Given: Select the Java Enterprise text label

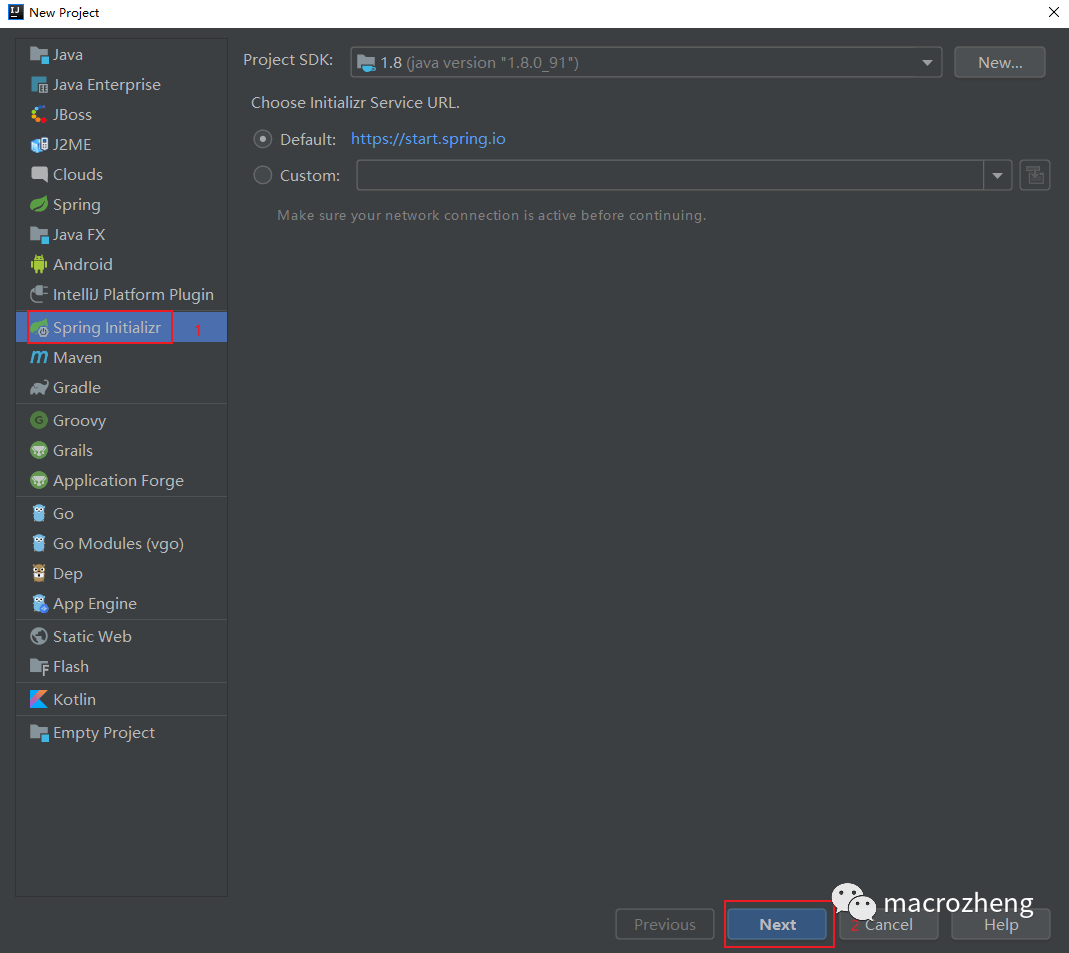Looking at the screenshot, I should pyautogui.click(x=107, y=85).
